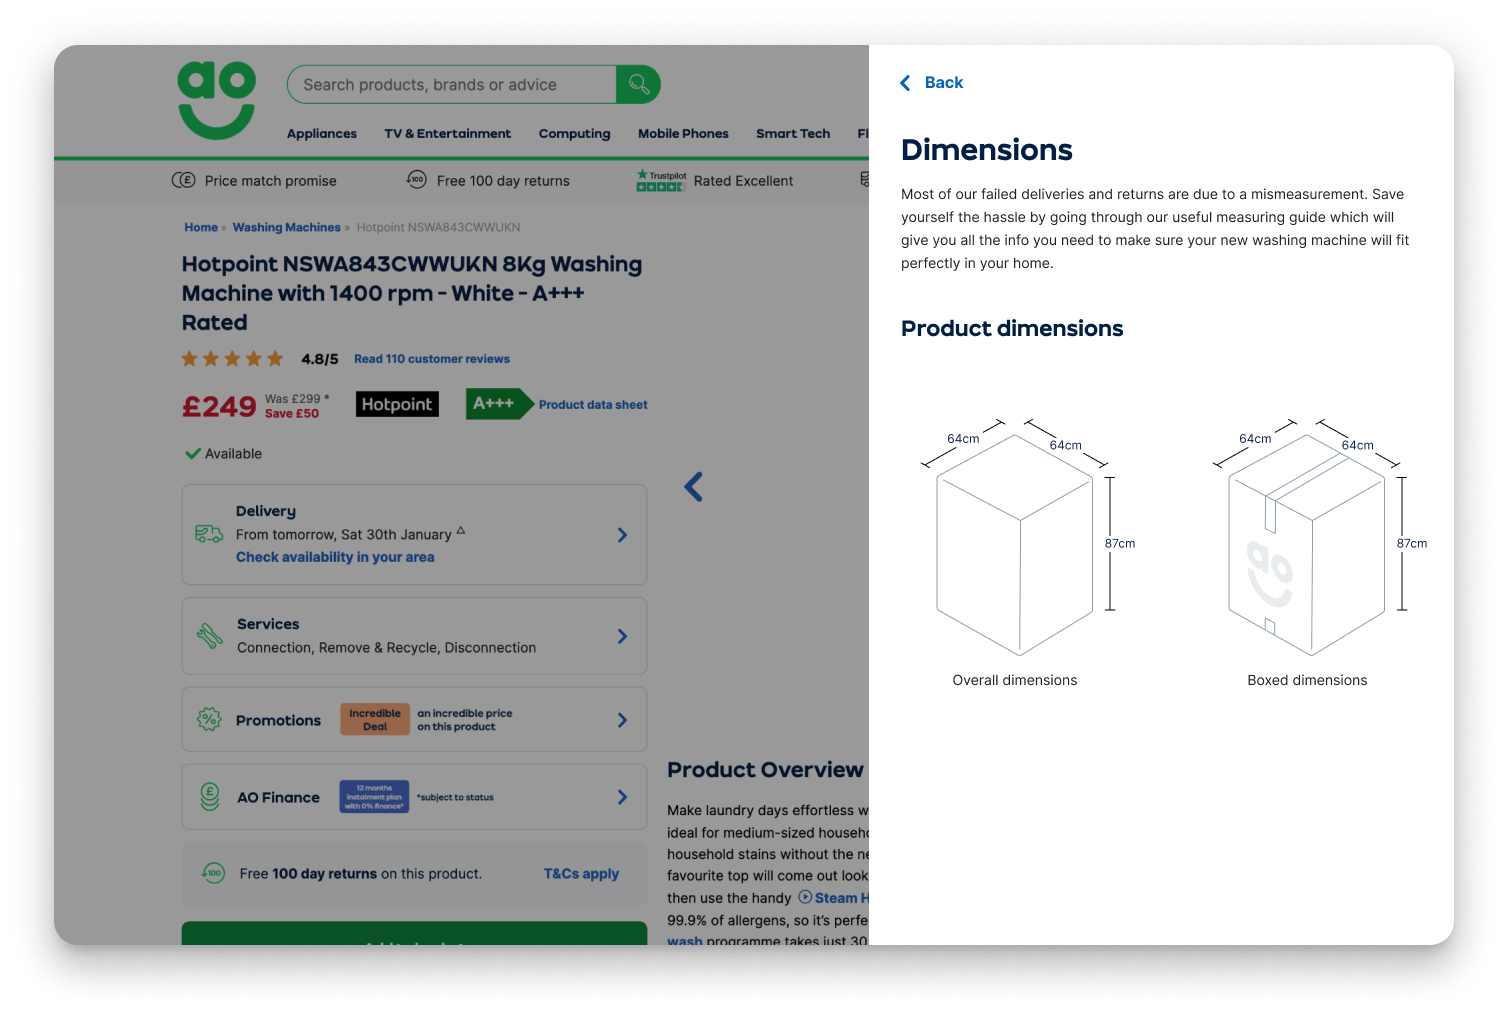Click the 'Boxed dimensions' caption

pos(1307,680)
